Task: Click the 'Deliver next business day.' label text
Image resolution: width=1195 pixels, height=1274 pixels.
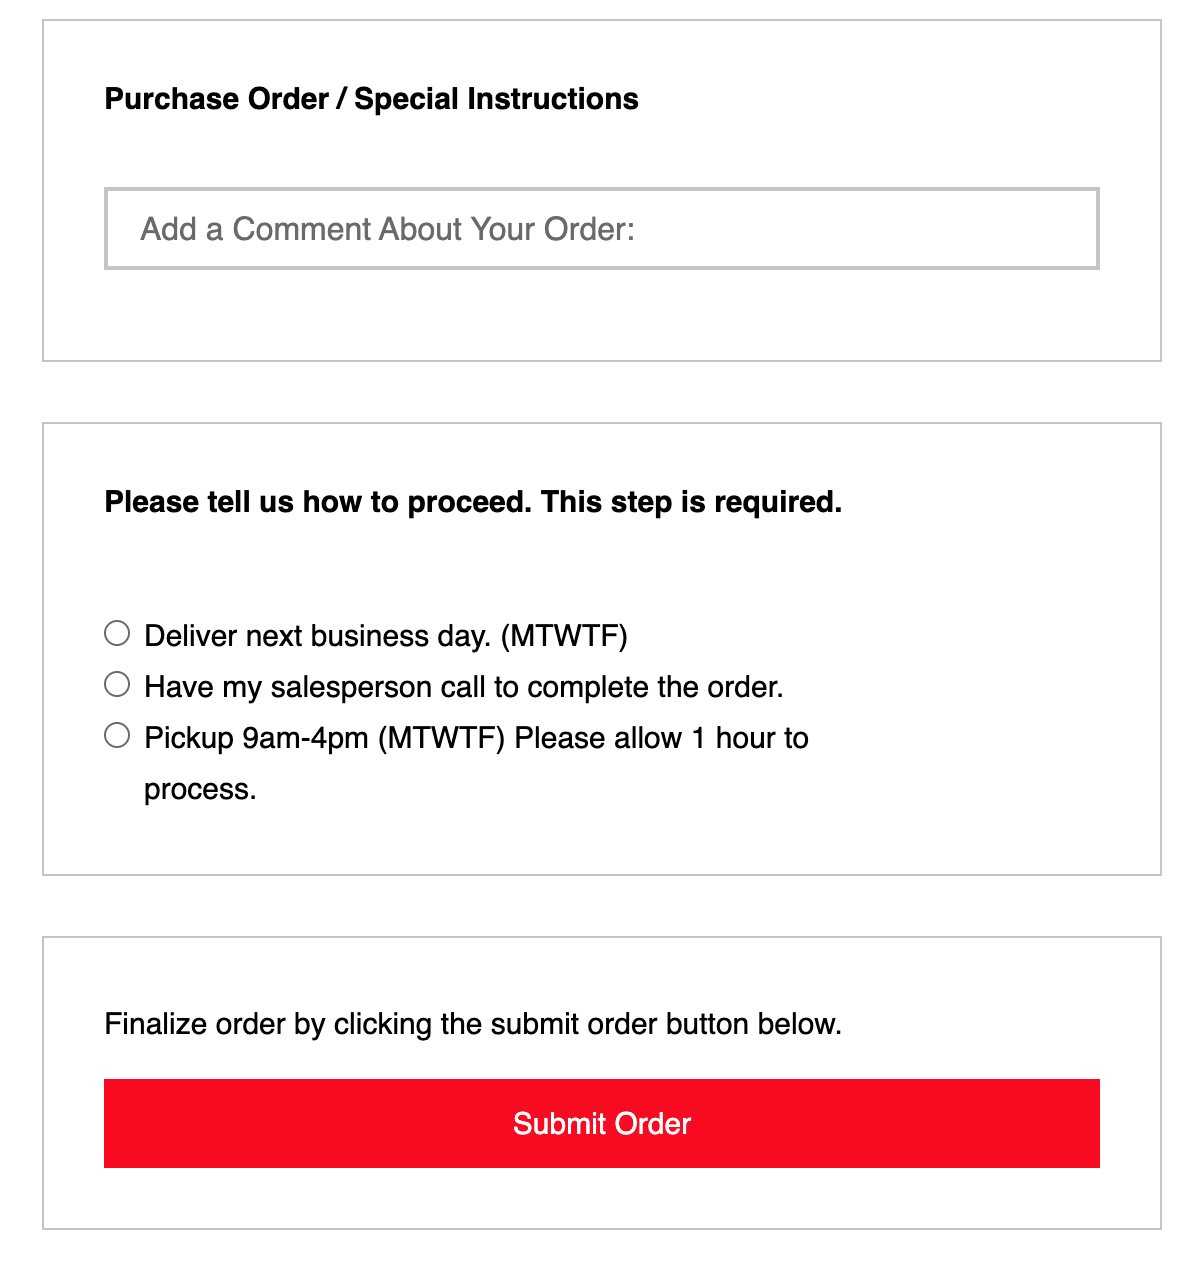Action: coord(320,636)
